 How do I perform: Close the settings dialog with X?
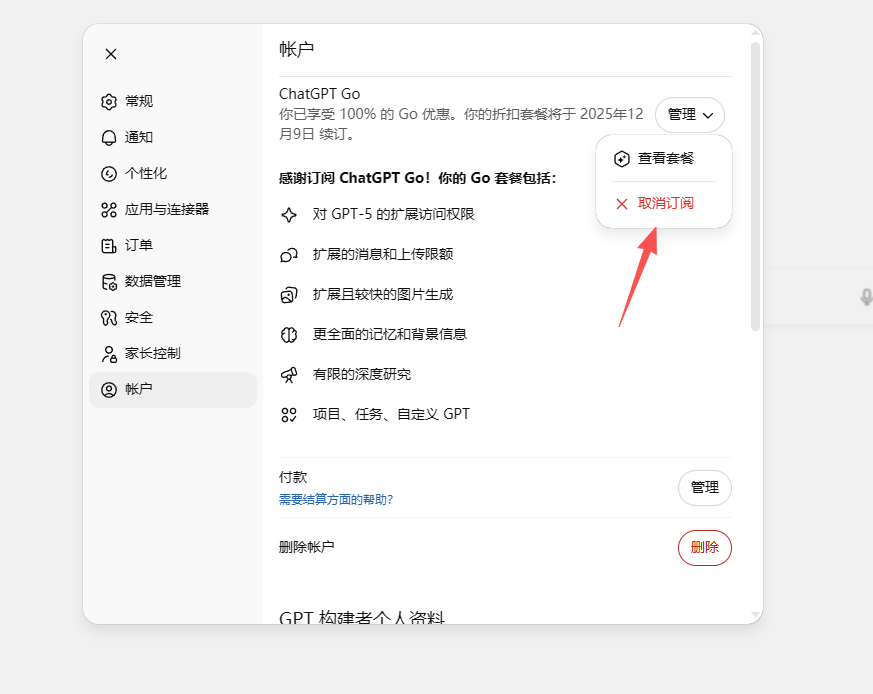coord(111,54)
